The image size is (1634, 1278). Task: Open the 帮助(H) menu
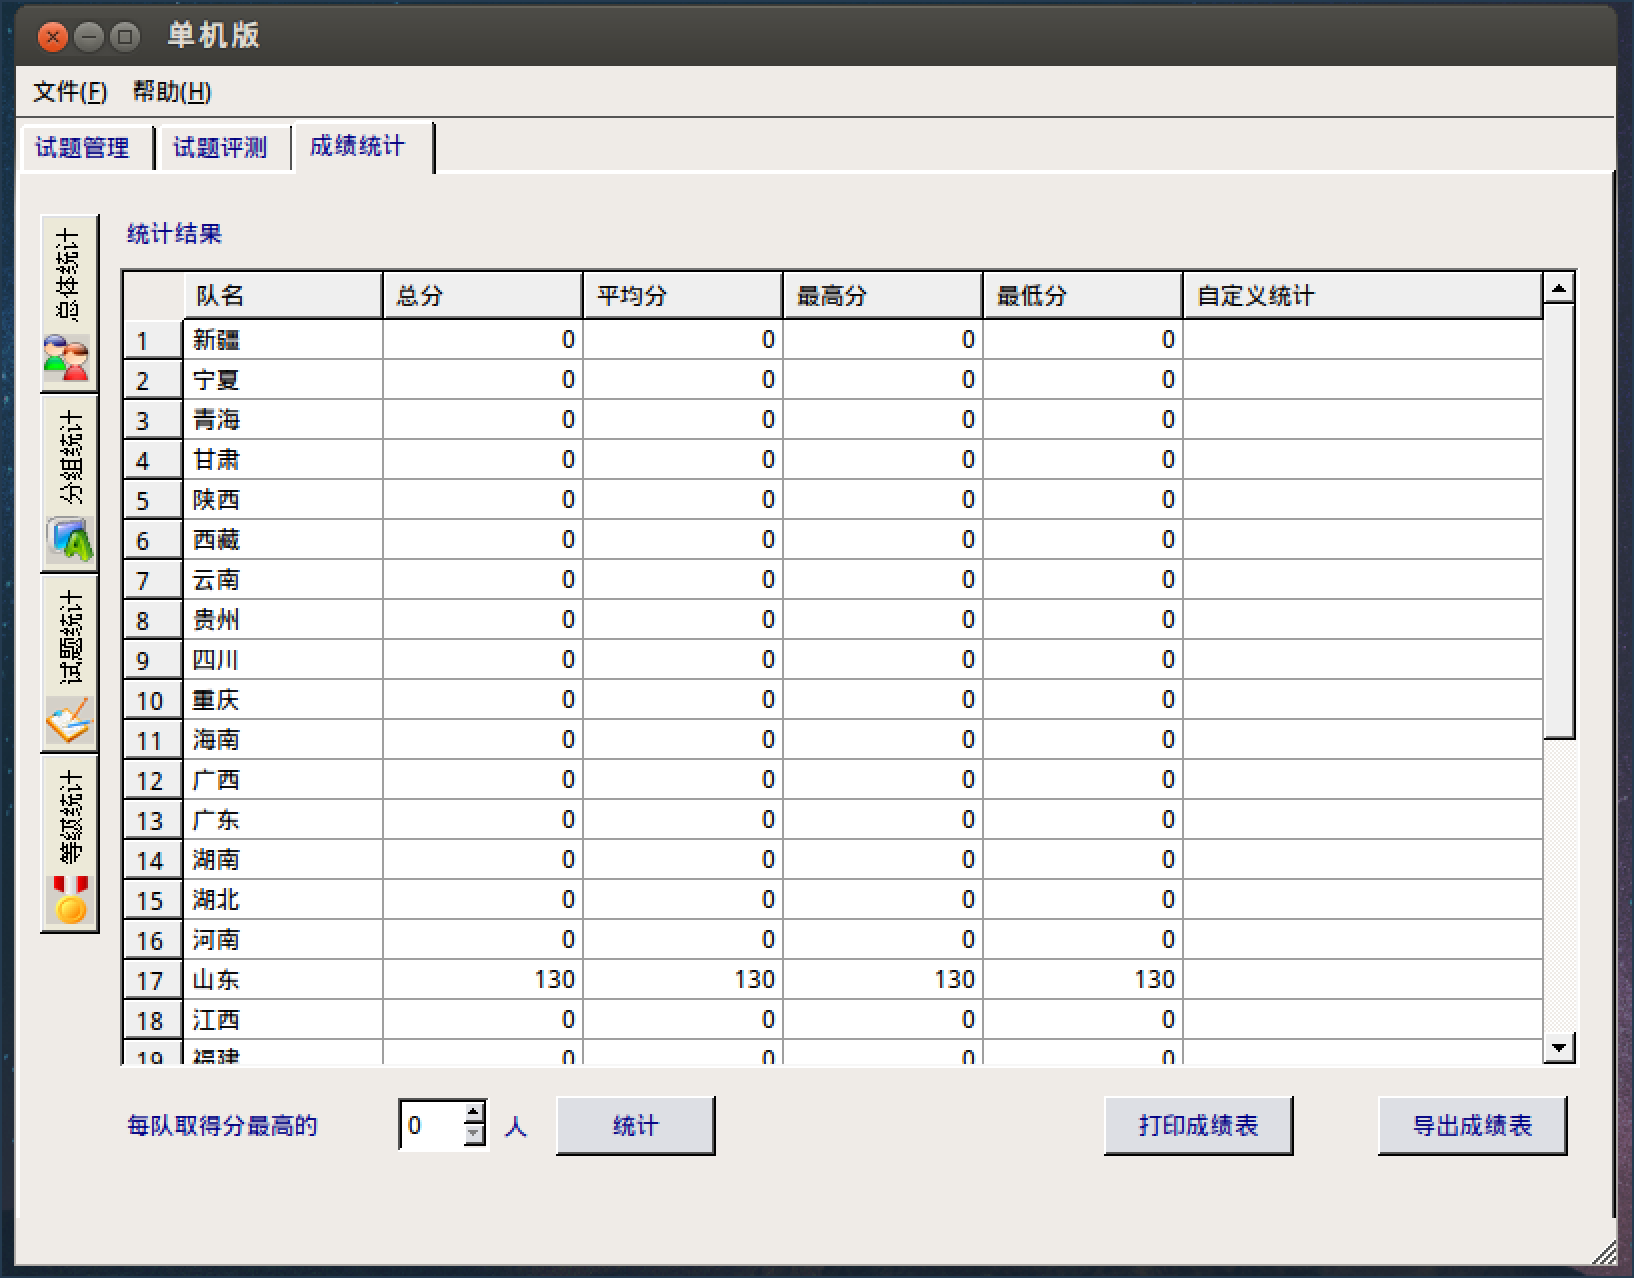click(172, 92)
